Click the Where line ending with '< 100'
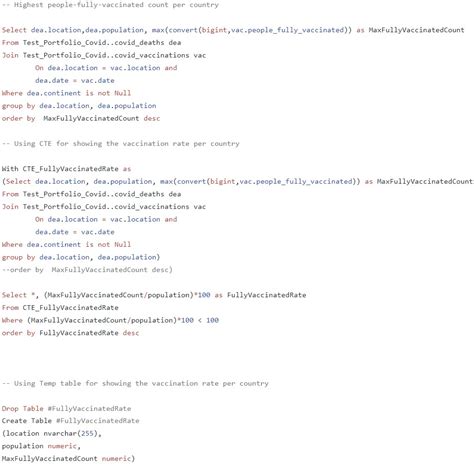This screenshot has width=474, height=466. coord(110,320)
